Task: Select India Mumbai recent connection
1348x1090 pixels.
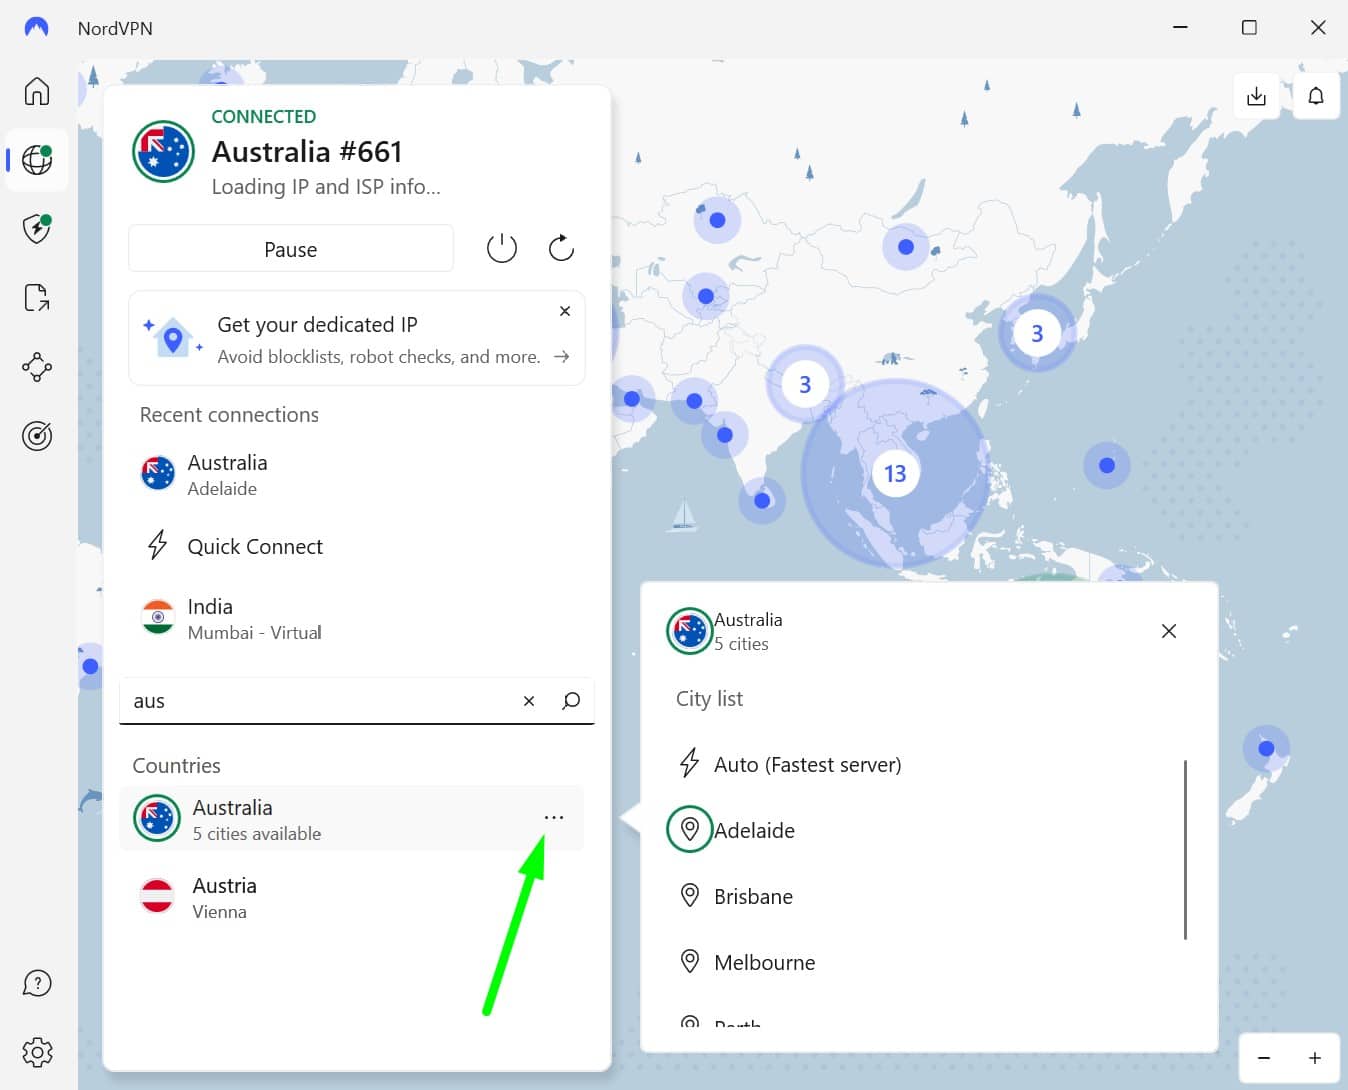Action: [x=356, y=618]
